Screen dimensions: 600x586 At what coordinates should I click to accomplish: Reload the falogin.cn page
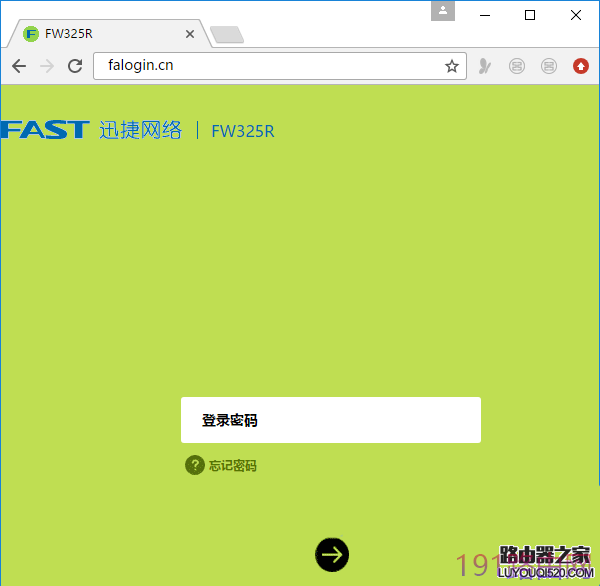75,66
